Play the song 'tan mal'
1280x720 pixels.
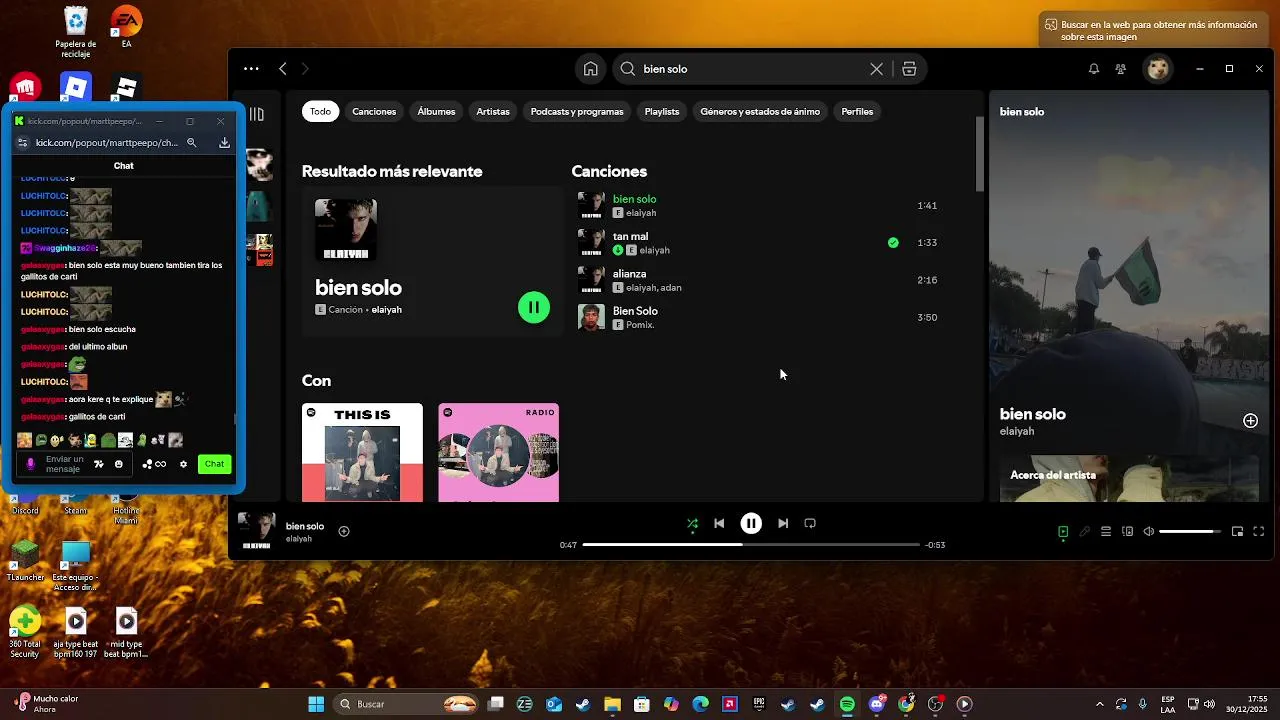[630, 237]
